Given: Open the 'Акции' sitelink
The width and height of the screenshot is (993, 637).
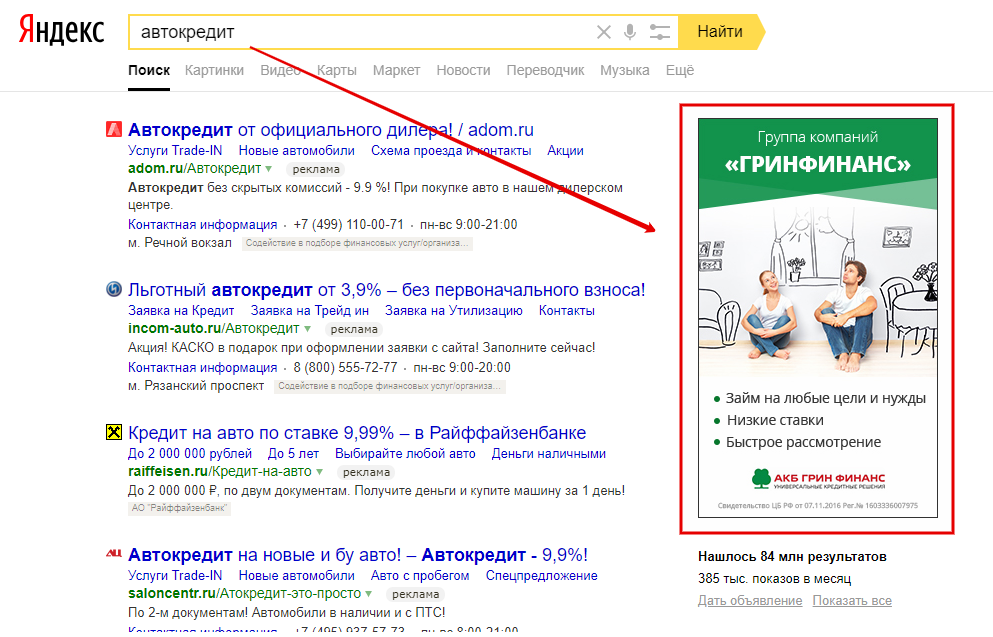Looking at the screenshot, I should [566, 151].
